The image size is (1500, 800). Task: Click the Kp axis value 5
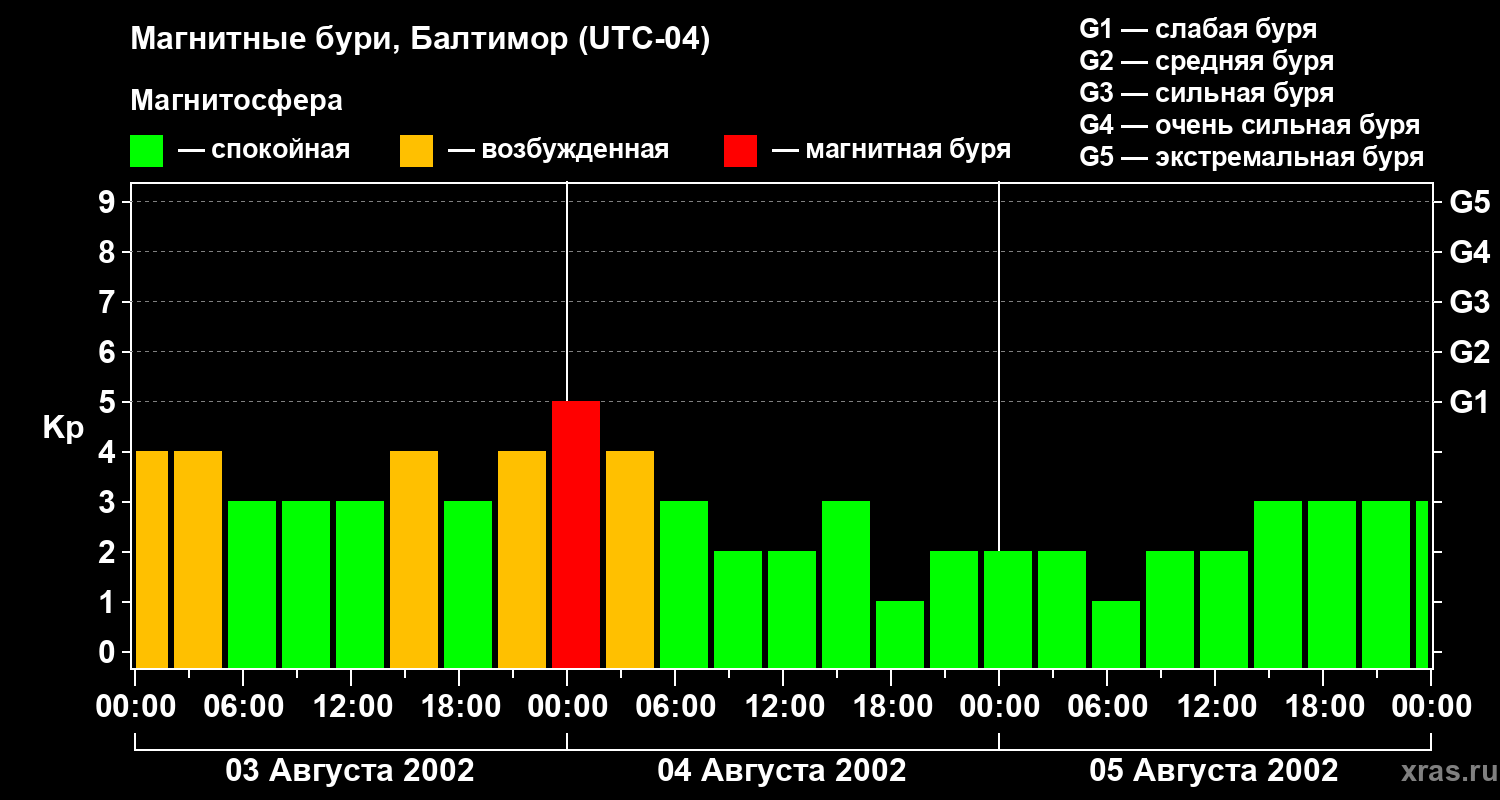[109, 402]
